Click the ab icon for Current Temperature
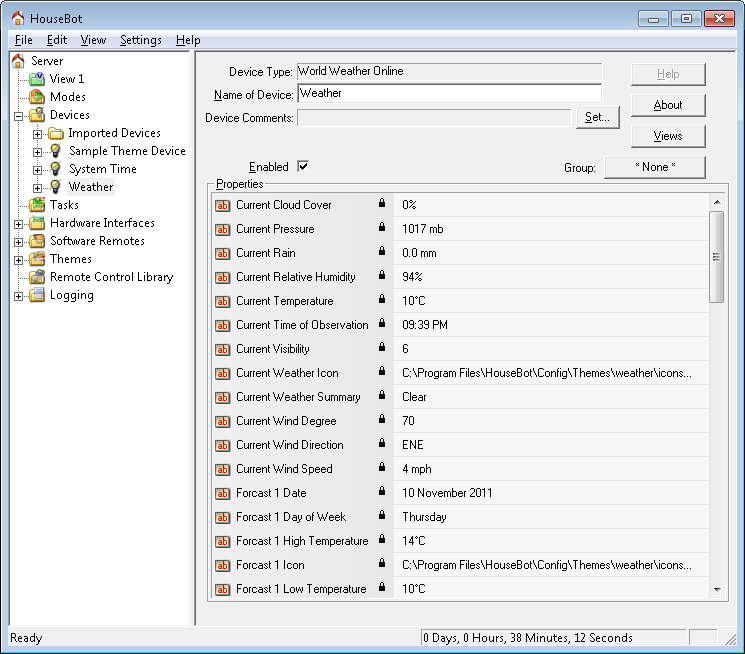 coord(222,301)
